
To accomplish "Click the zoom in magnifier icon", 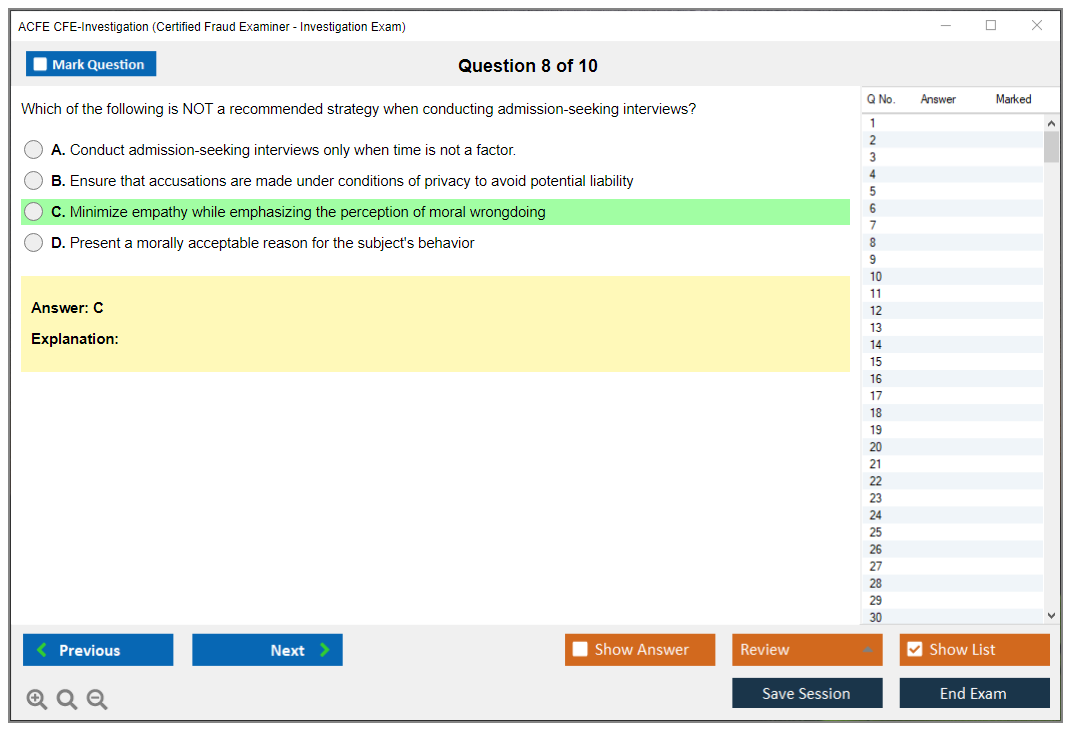I will pos(36,700).
